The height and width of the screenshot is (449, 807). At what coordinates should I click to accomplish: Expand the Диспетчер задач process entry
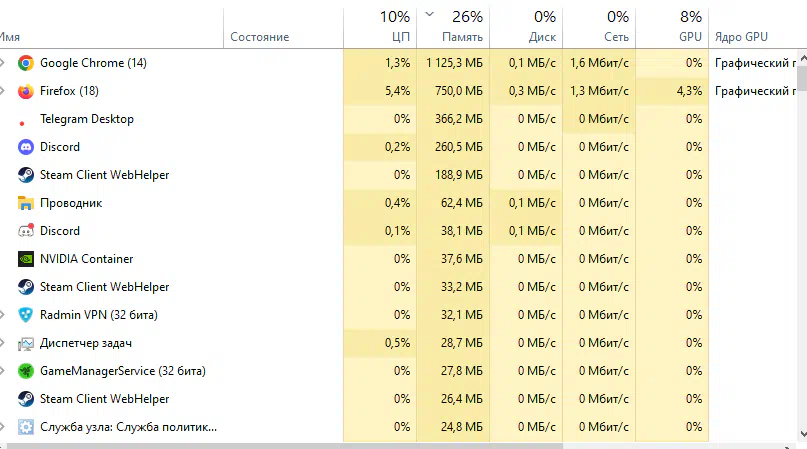3,343
